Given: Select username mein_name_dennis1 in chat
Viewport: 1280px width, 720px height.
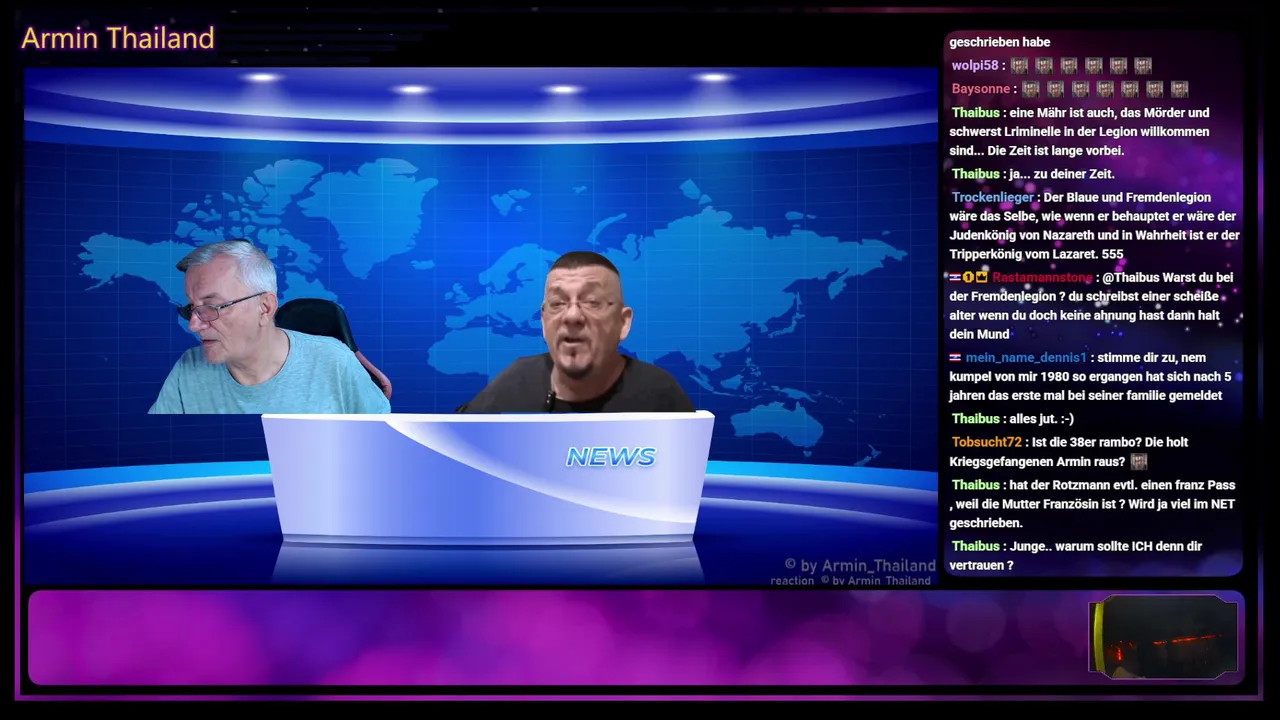Looking at the screenshot, I should (x=1026, y=357).
